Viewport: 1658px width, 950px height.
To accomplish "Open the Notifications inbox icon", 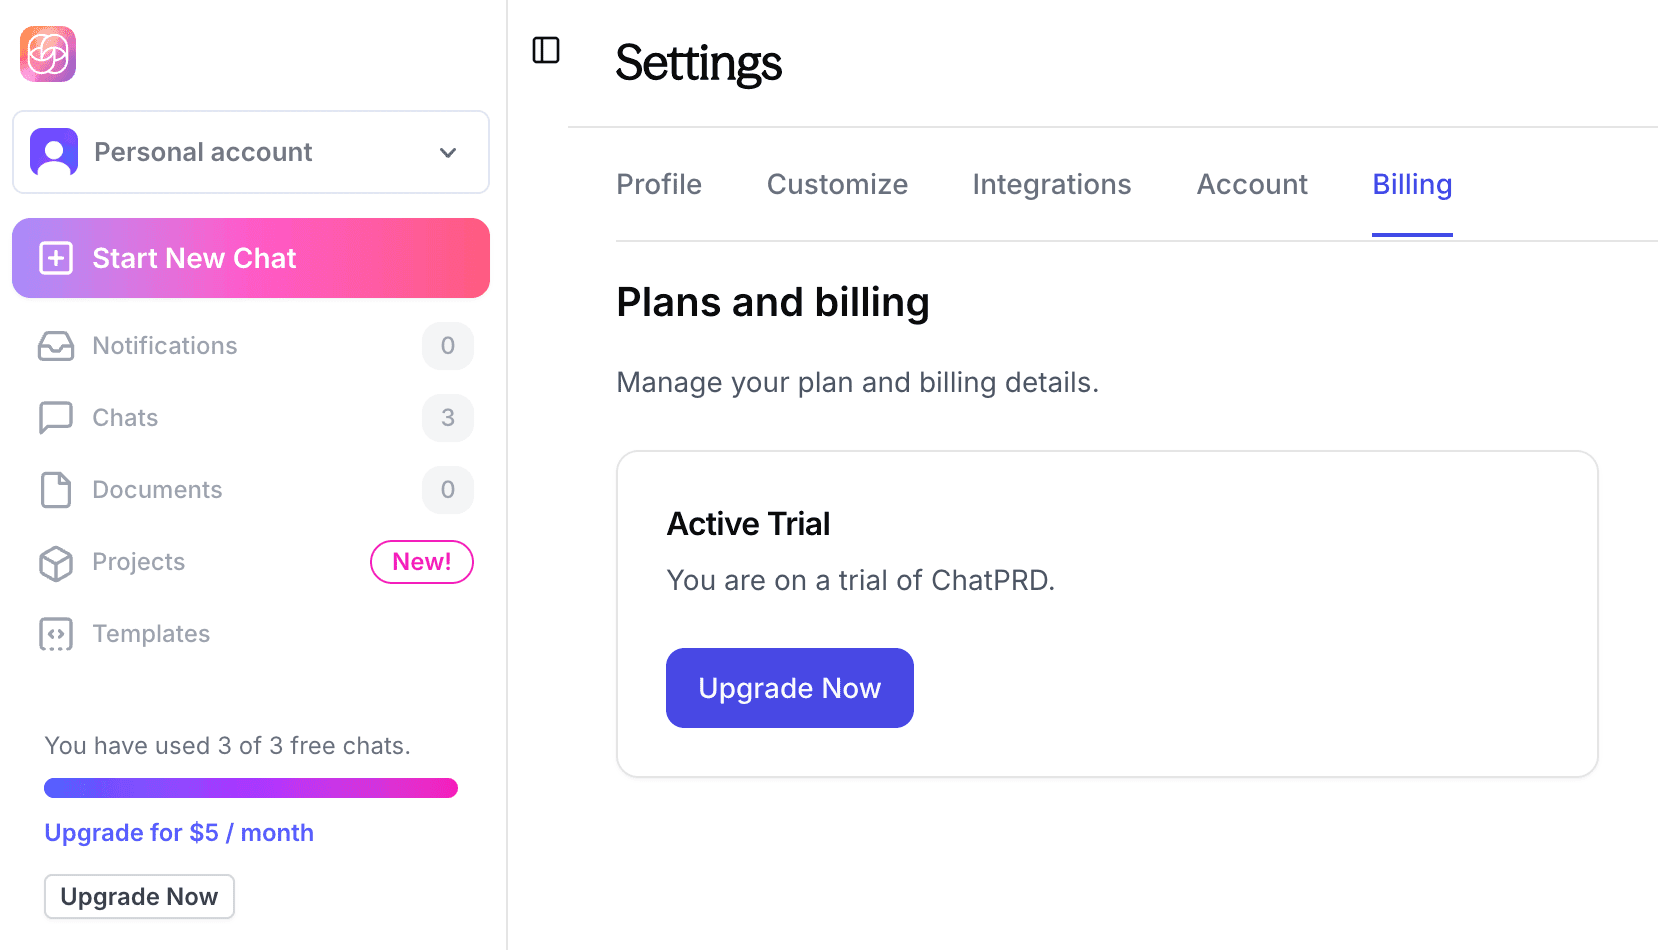I will (x=55, y=346).
